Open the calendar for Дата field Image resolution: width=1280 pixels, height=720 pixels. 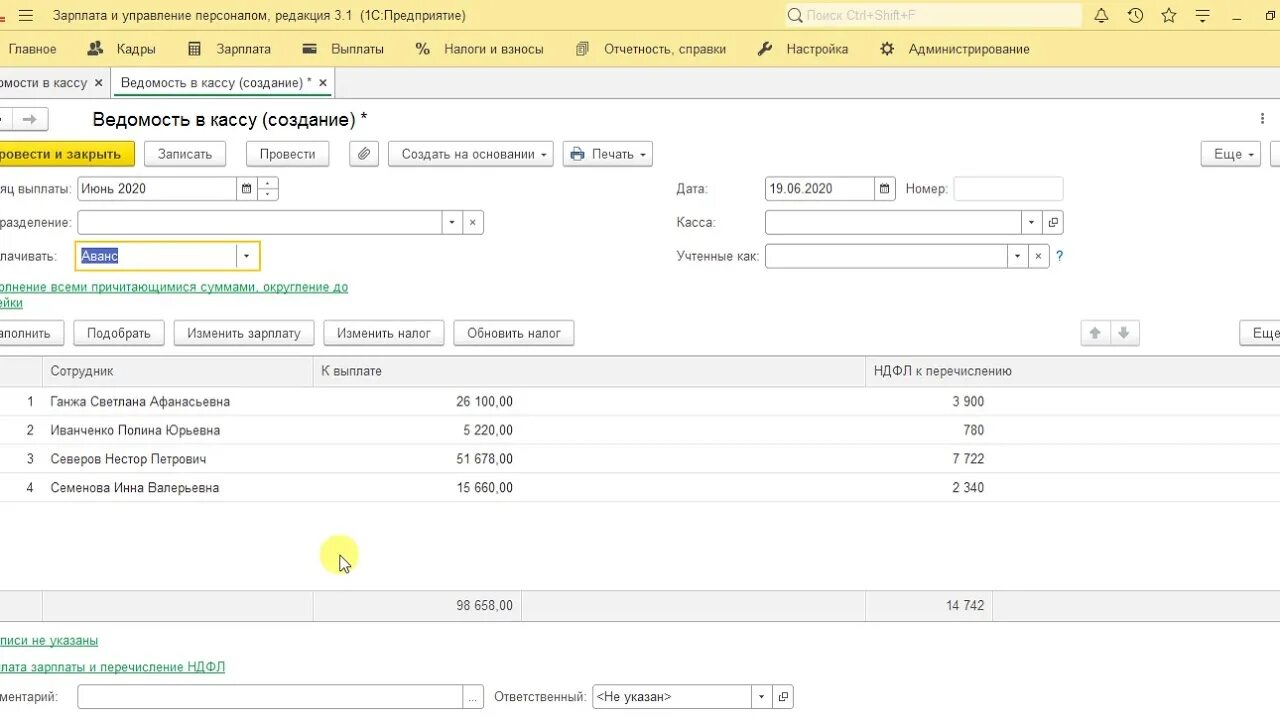click(884, 189)
